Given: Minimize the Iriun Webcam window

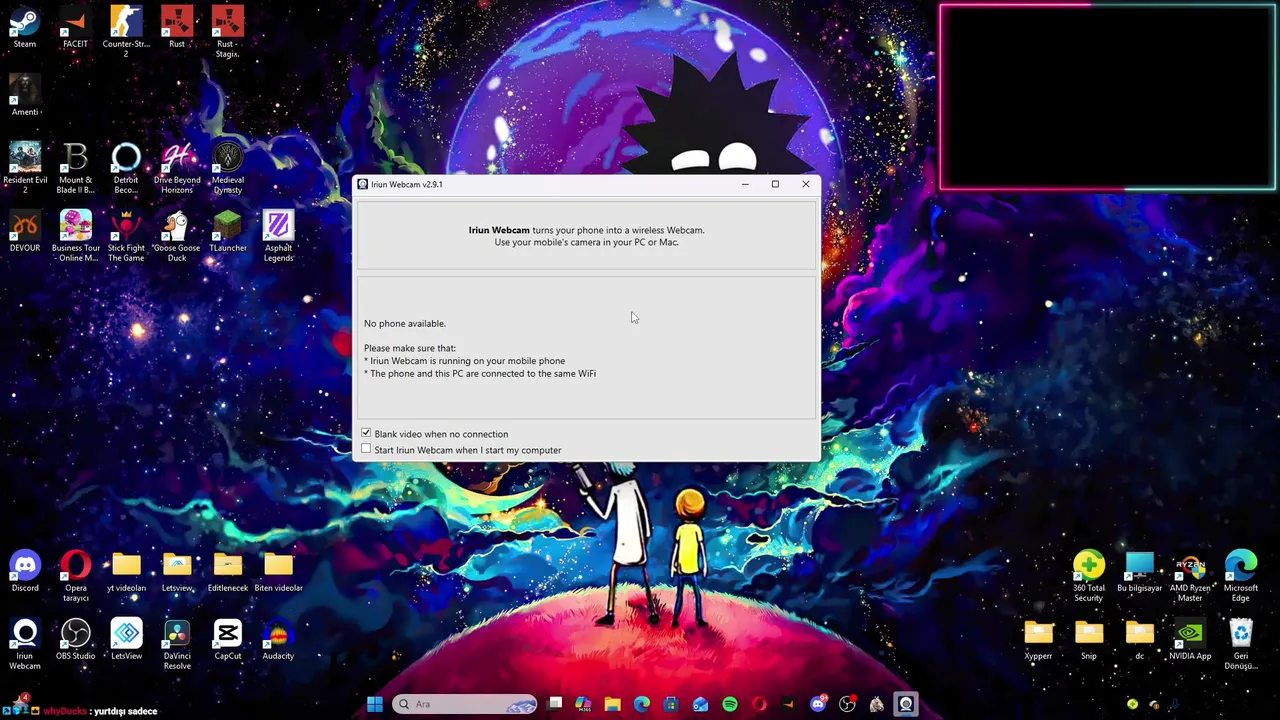Looking at the screenshot, I should coord(745,184).
